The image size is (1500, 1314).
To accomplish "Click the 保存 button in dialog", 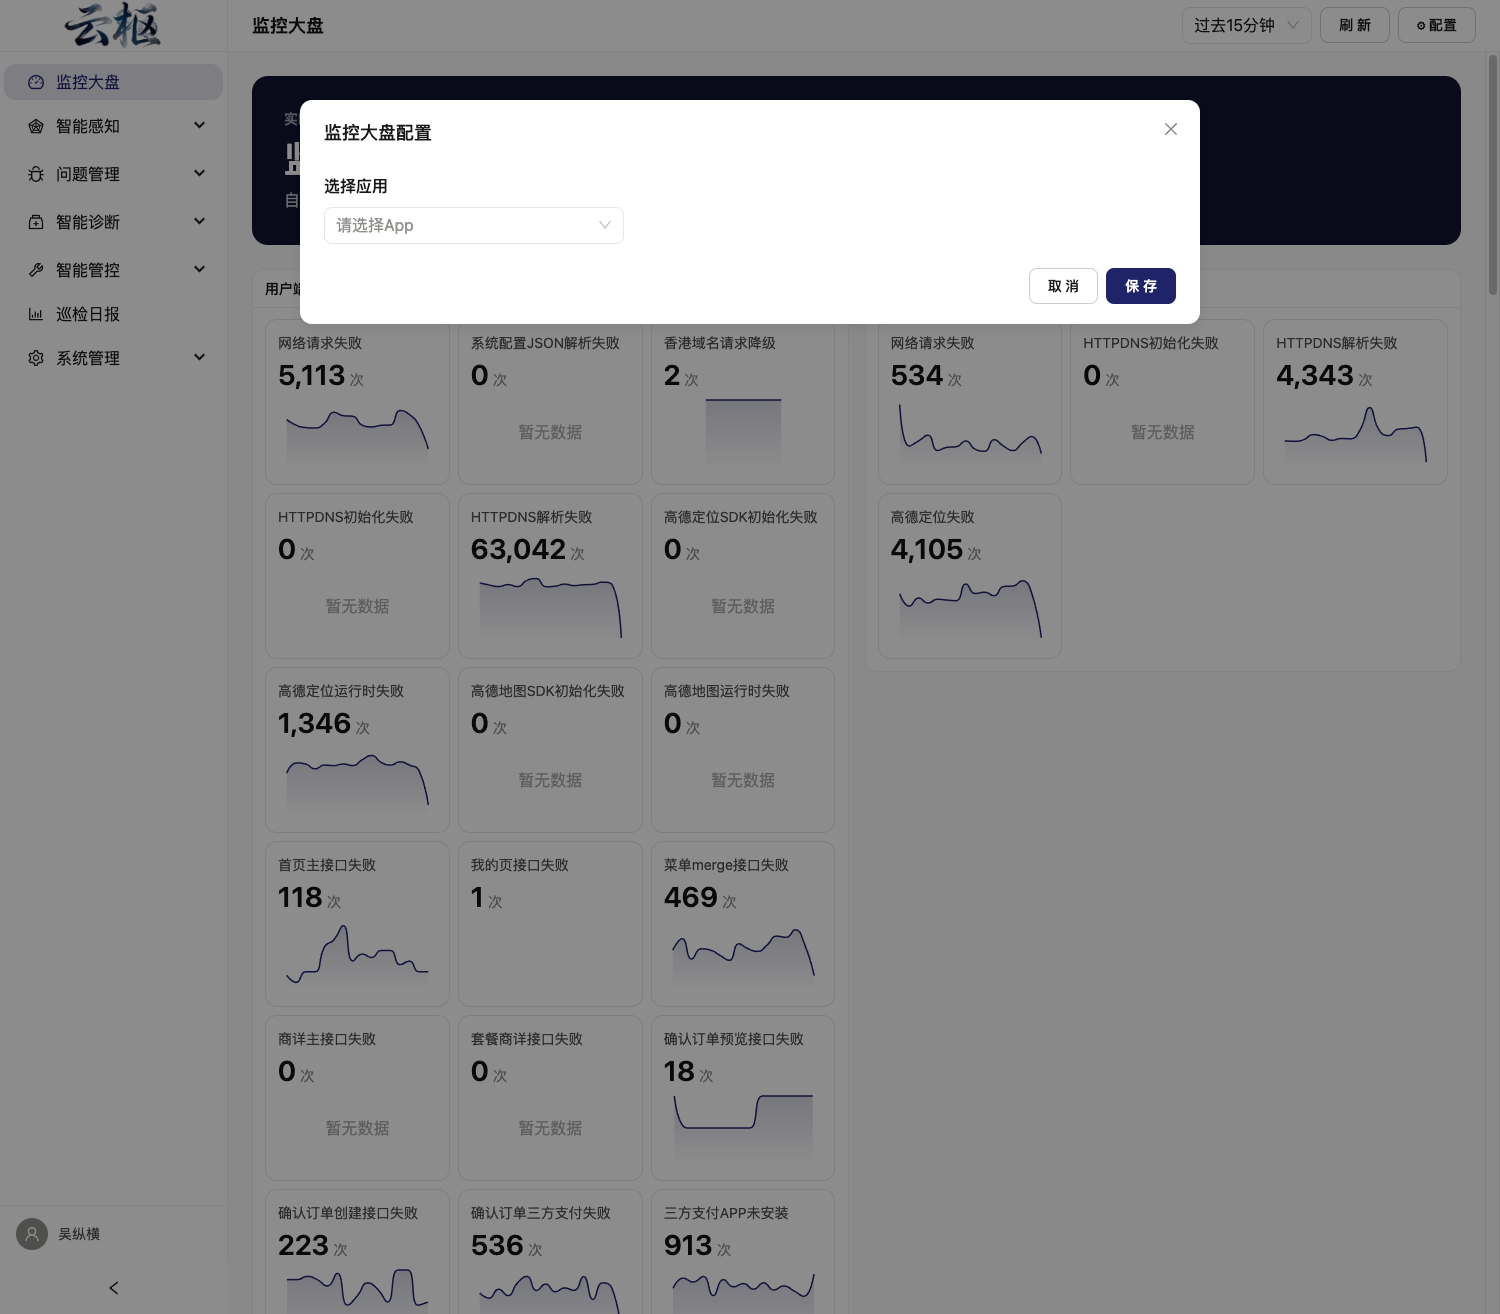I will 1140,286.
